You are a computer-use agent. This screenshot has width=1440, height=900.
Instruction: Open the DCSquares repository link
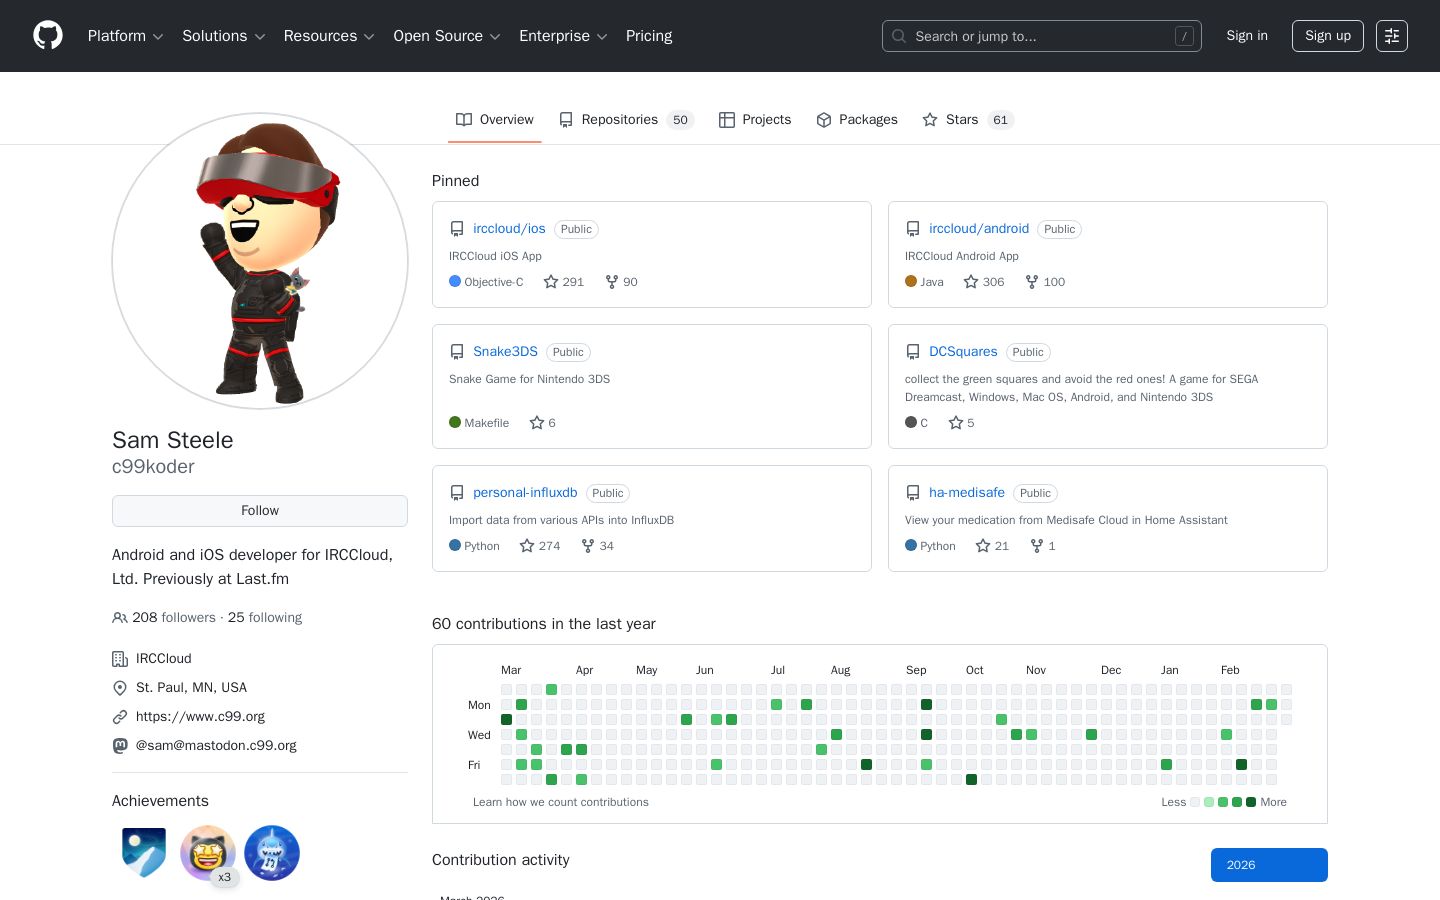pos(963,352)
